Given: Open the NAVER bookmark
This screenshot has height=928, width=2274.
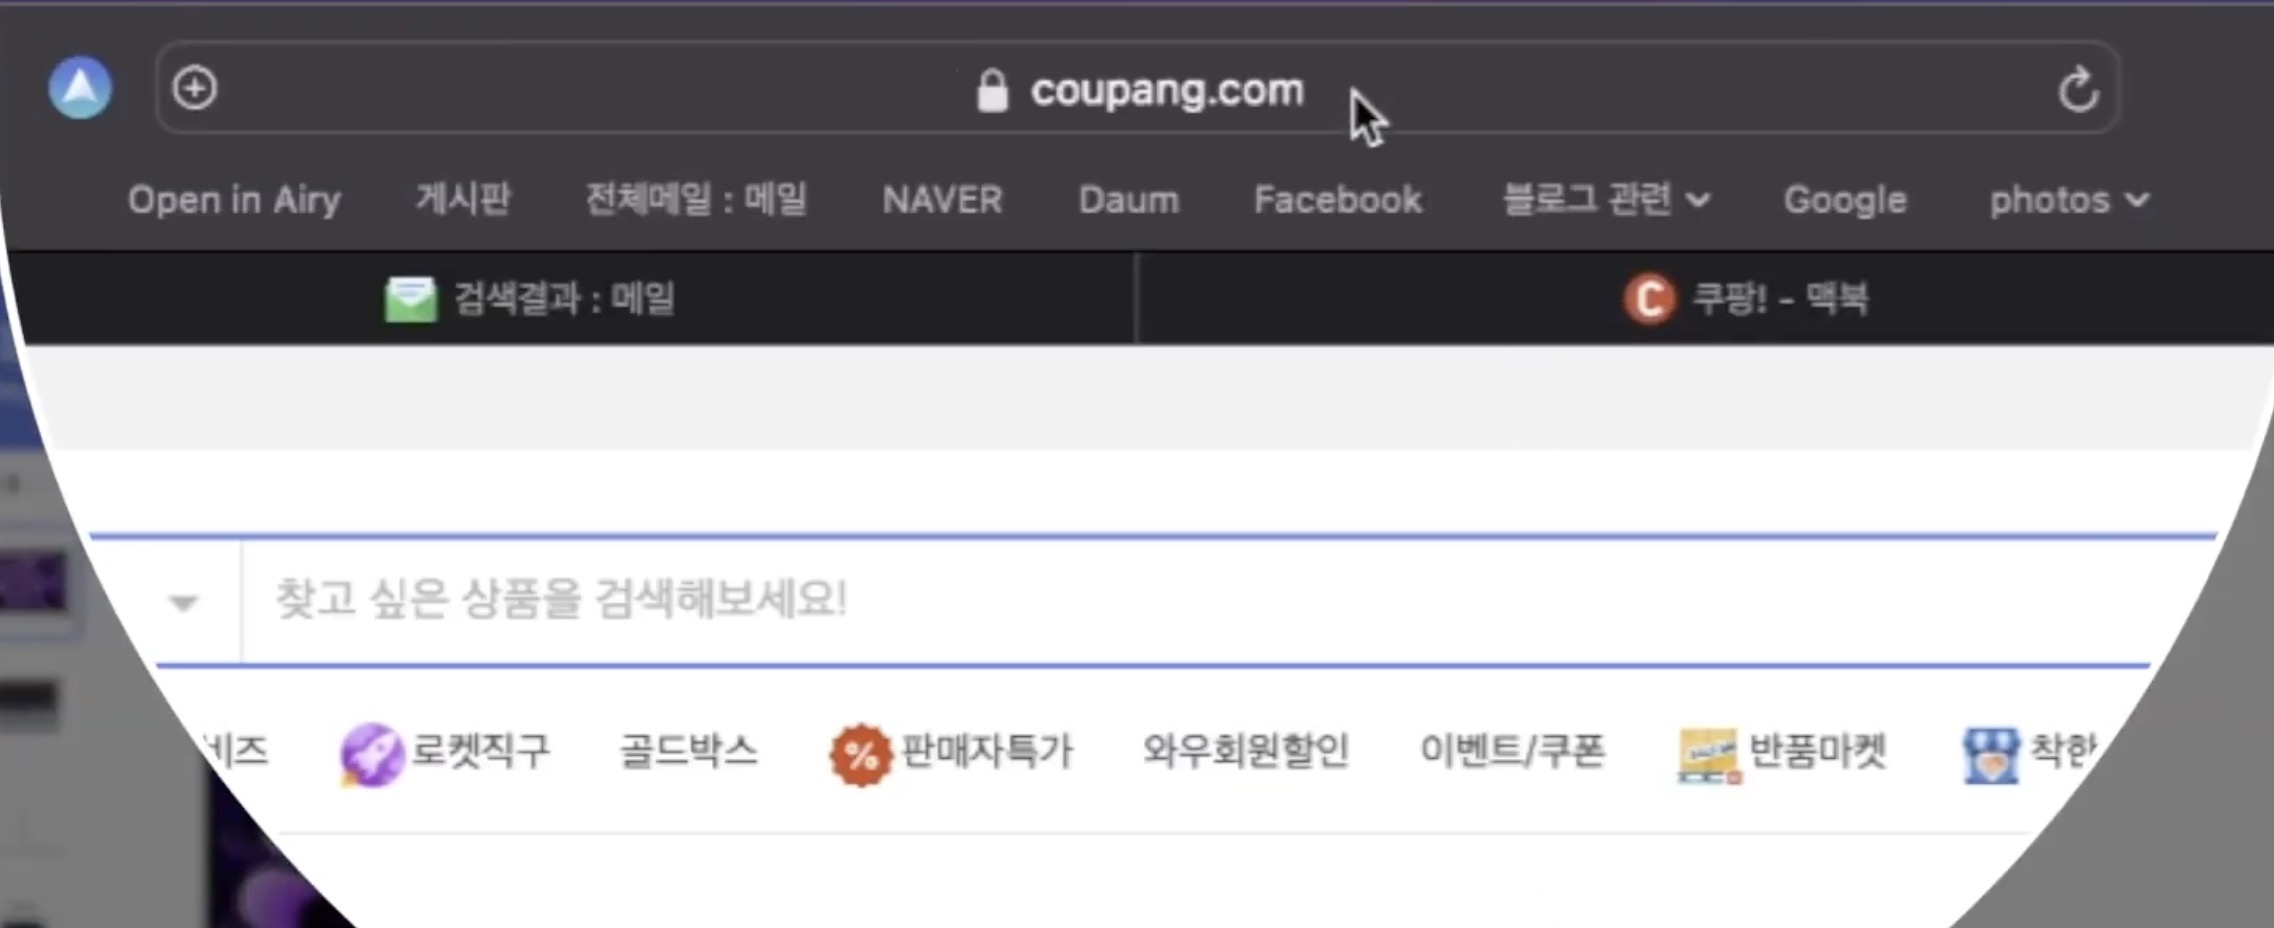Looking at the screenshot, I should [942, 200].
